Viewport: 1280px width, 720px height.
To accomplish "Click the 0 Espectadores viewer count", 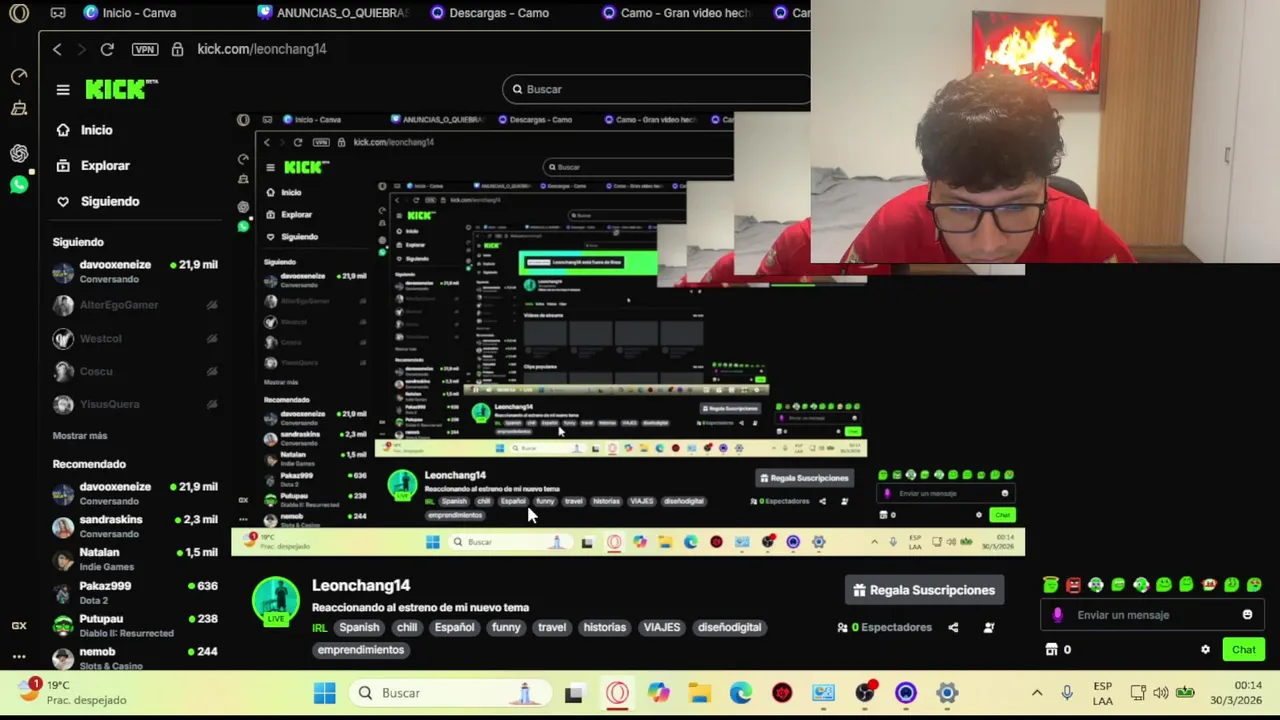I will [885, 628].
